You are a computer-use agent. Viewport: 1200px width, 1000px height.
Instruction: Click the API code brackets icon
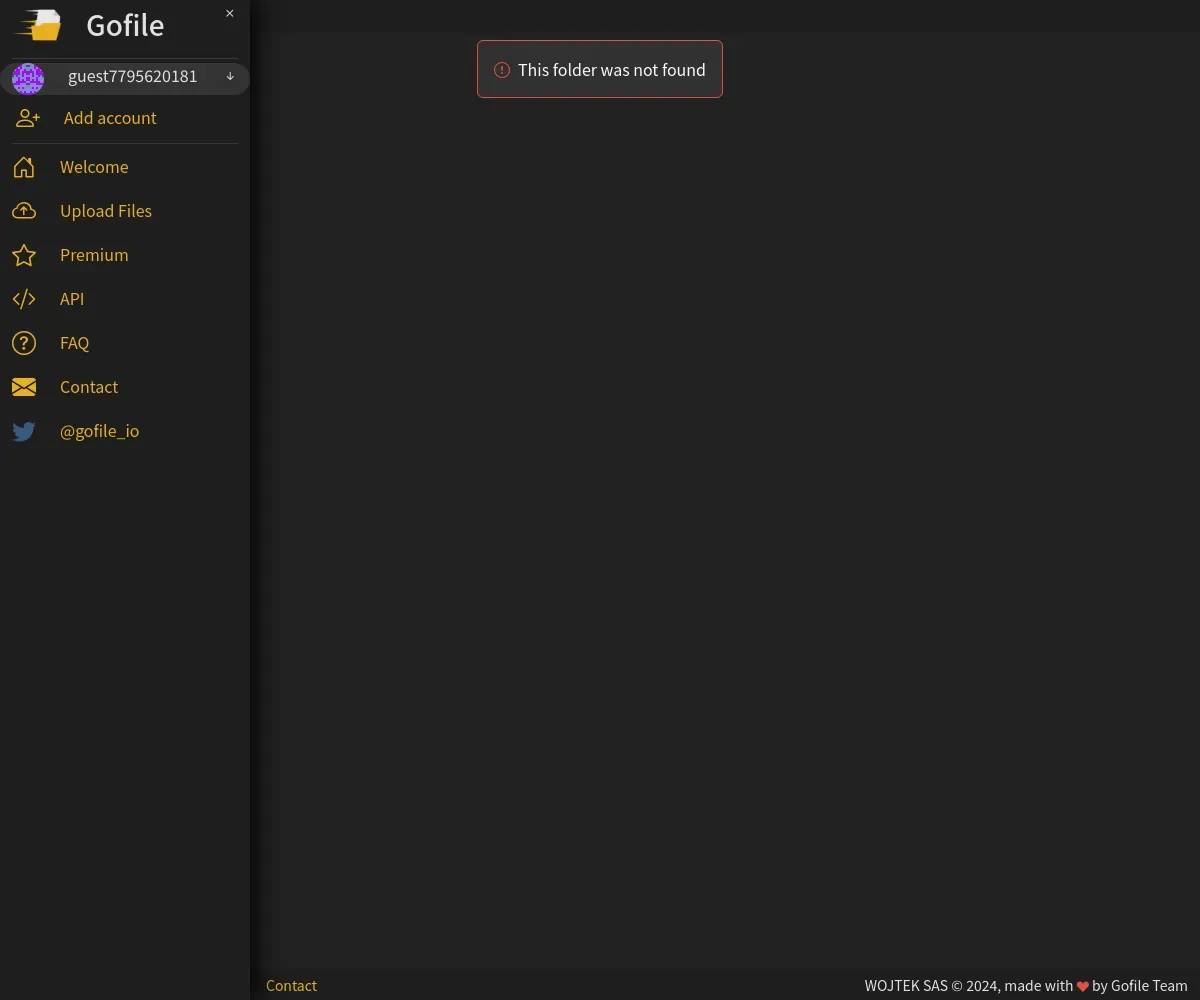click(24, 299)
